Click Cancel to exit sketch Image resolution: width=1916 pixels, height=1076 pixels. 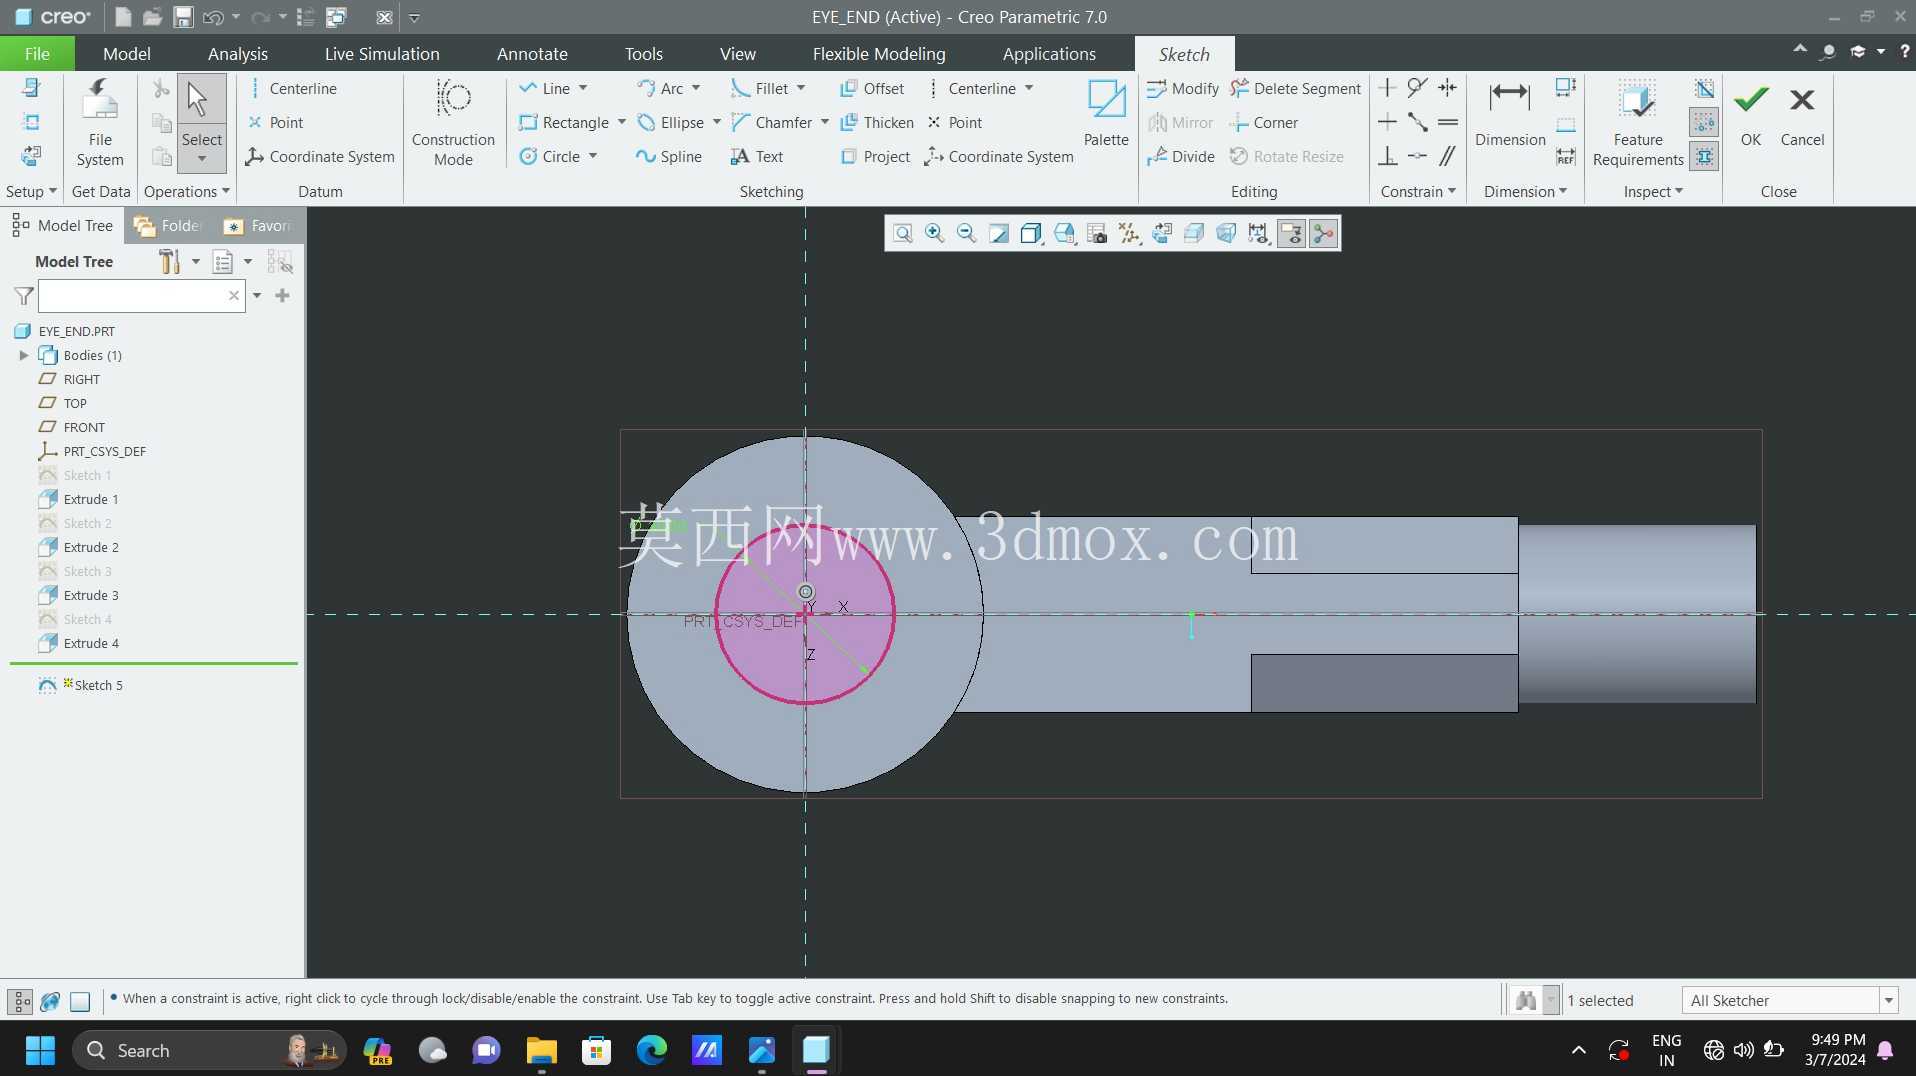[x=1802, y=115]
